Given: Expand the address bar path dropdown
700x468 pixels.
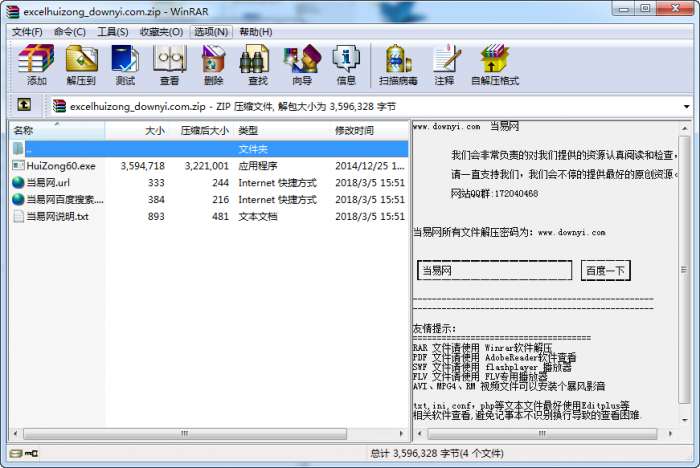Looking at the screenshot, I should 686,106.
